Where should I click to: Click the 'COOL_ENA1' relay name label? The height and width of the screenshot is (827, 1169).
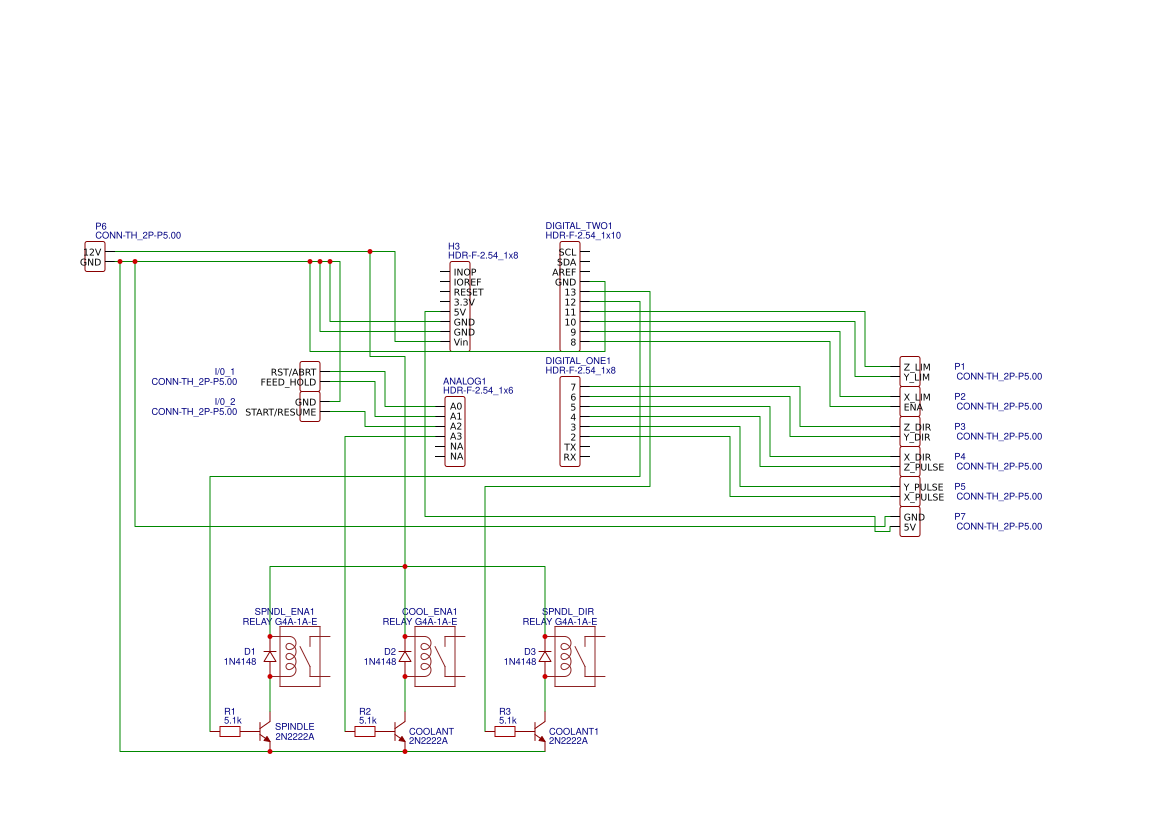429,611
